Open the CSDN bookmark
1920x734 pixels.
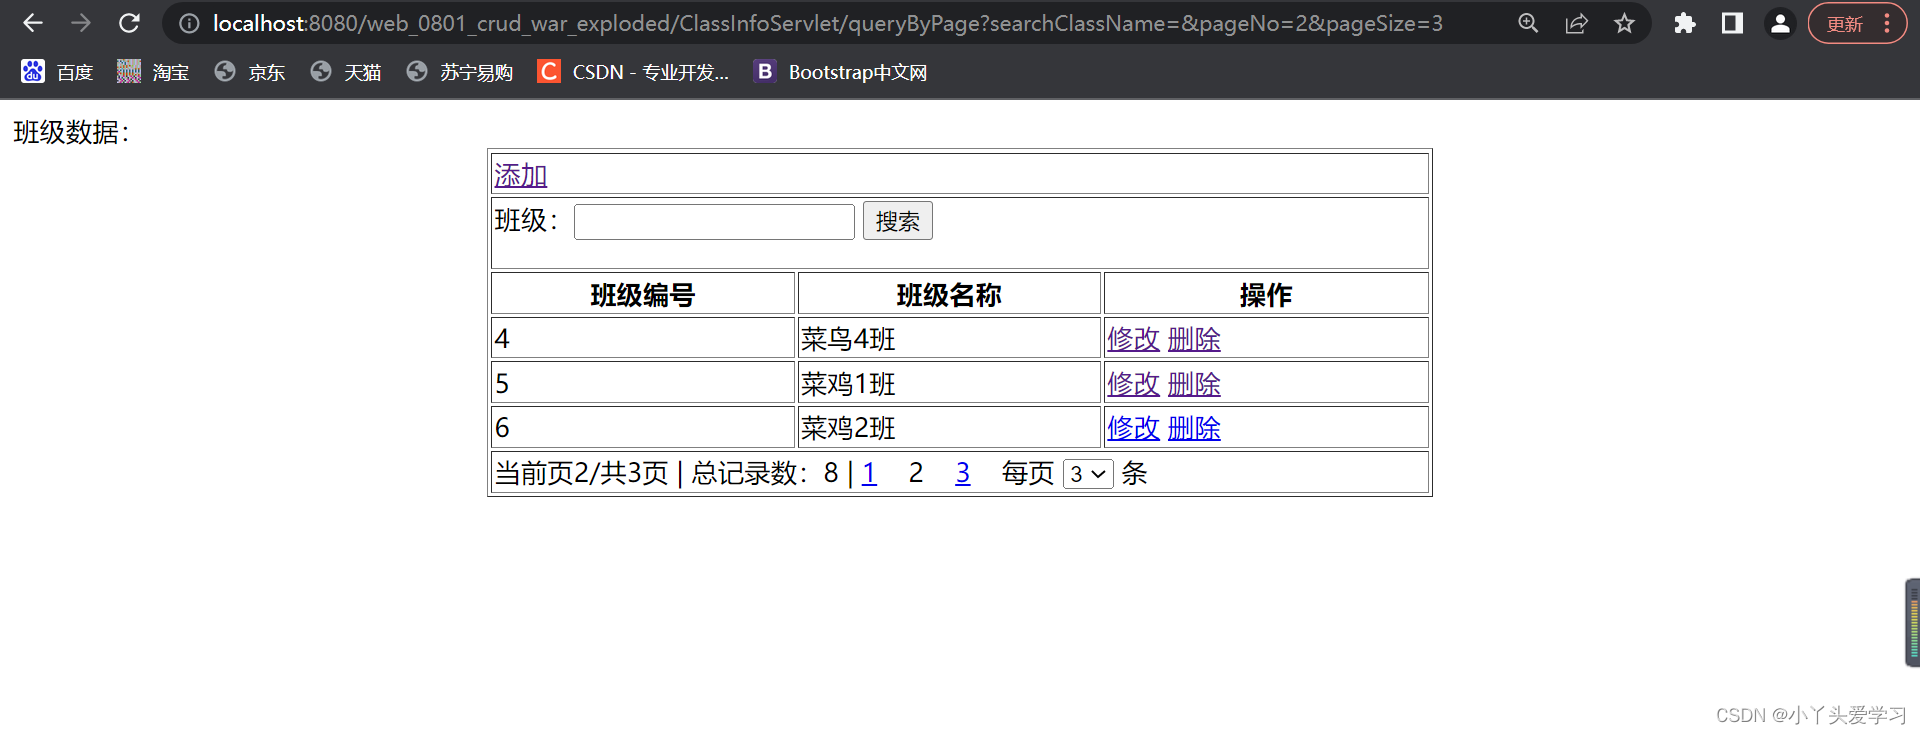pyautogui.click(x=633, y=72)
